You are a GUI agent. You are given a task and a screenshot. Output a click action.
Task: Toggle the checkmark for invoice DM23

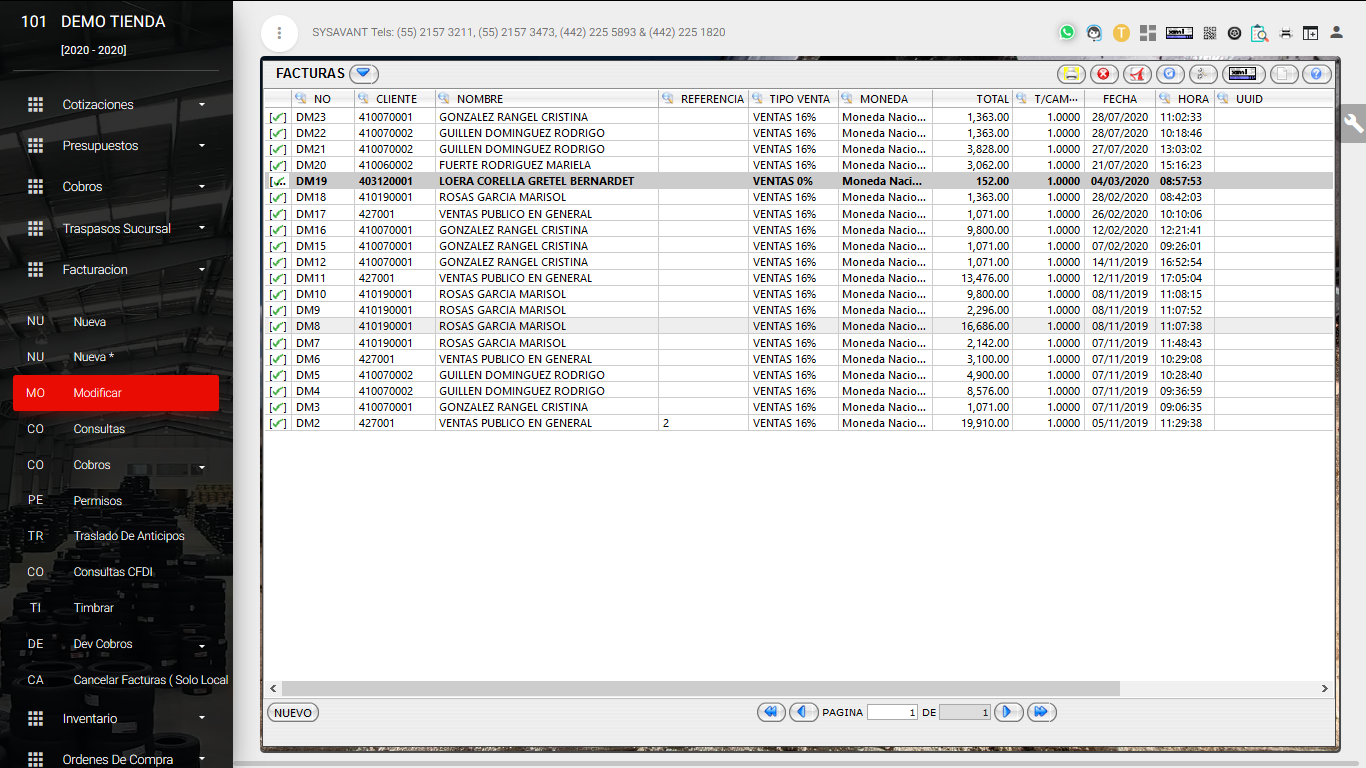point(277,117)
